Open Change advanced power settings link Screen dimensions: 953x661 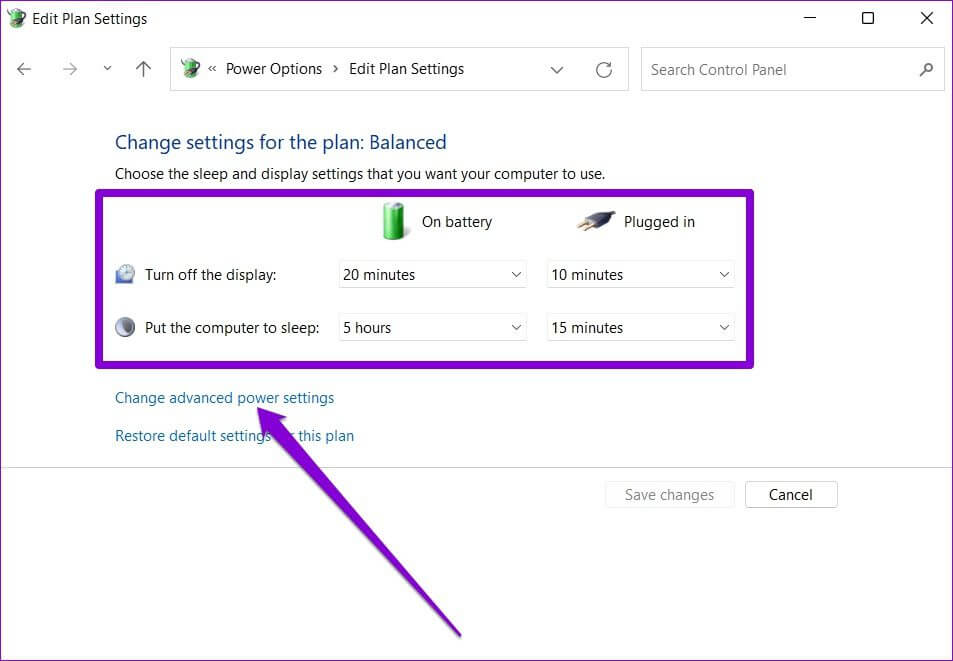click(224, 398)
